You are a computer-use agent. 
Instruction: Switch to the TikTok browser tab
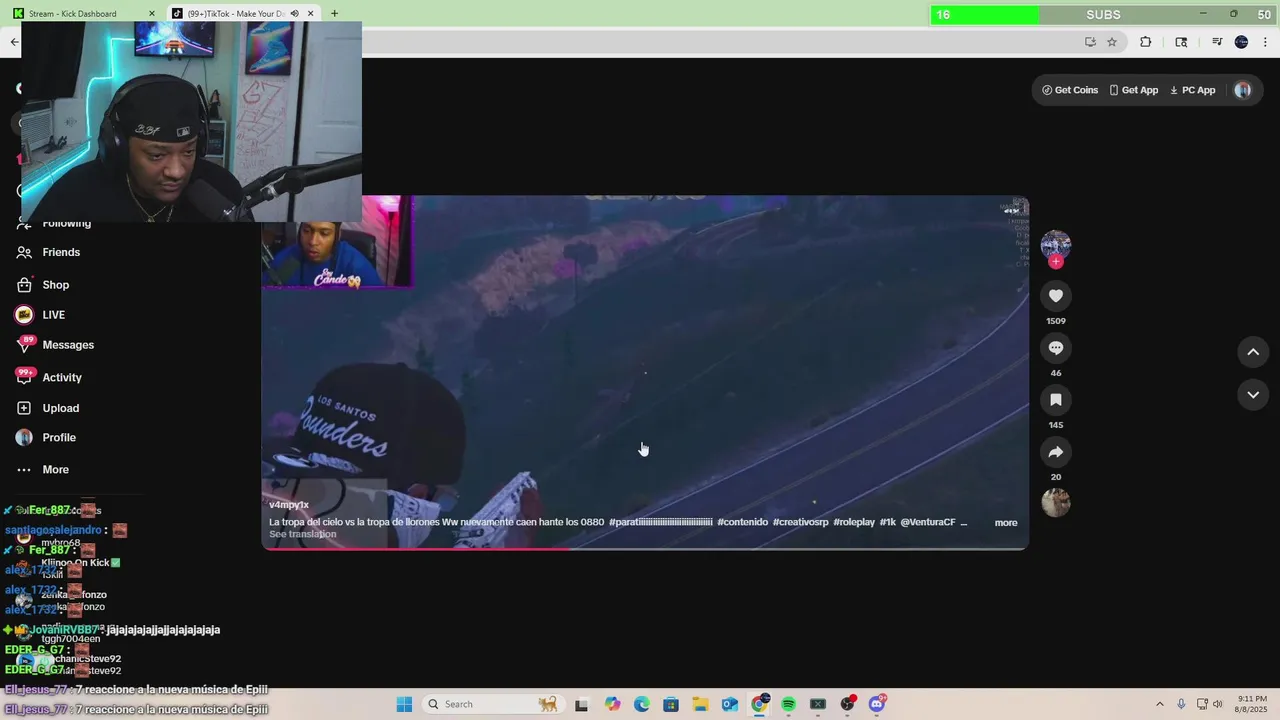[x=237, y=14]
